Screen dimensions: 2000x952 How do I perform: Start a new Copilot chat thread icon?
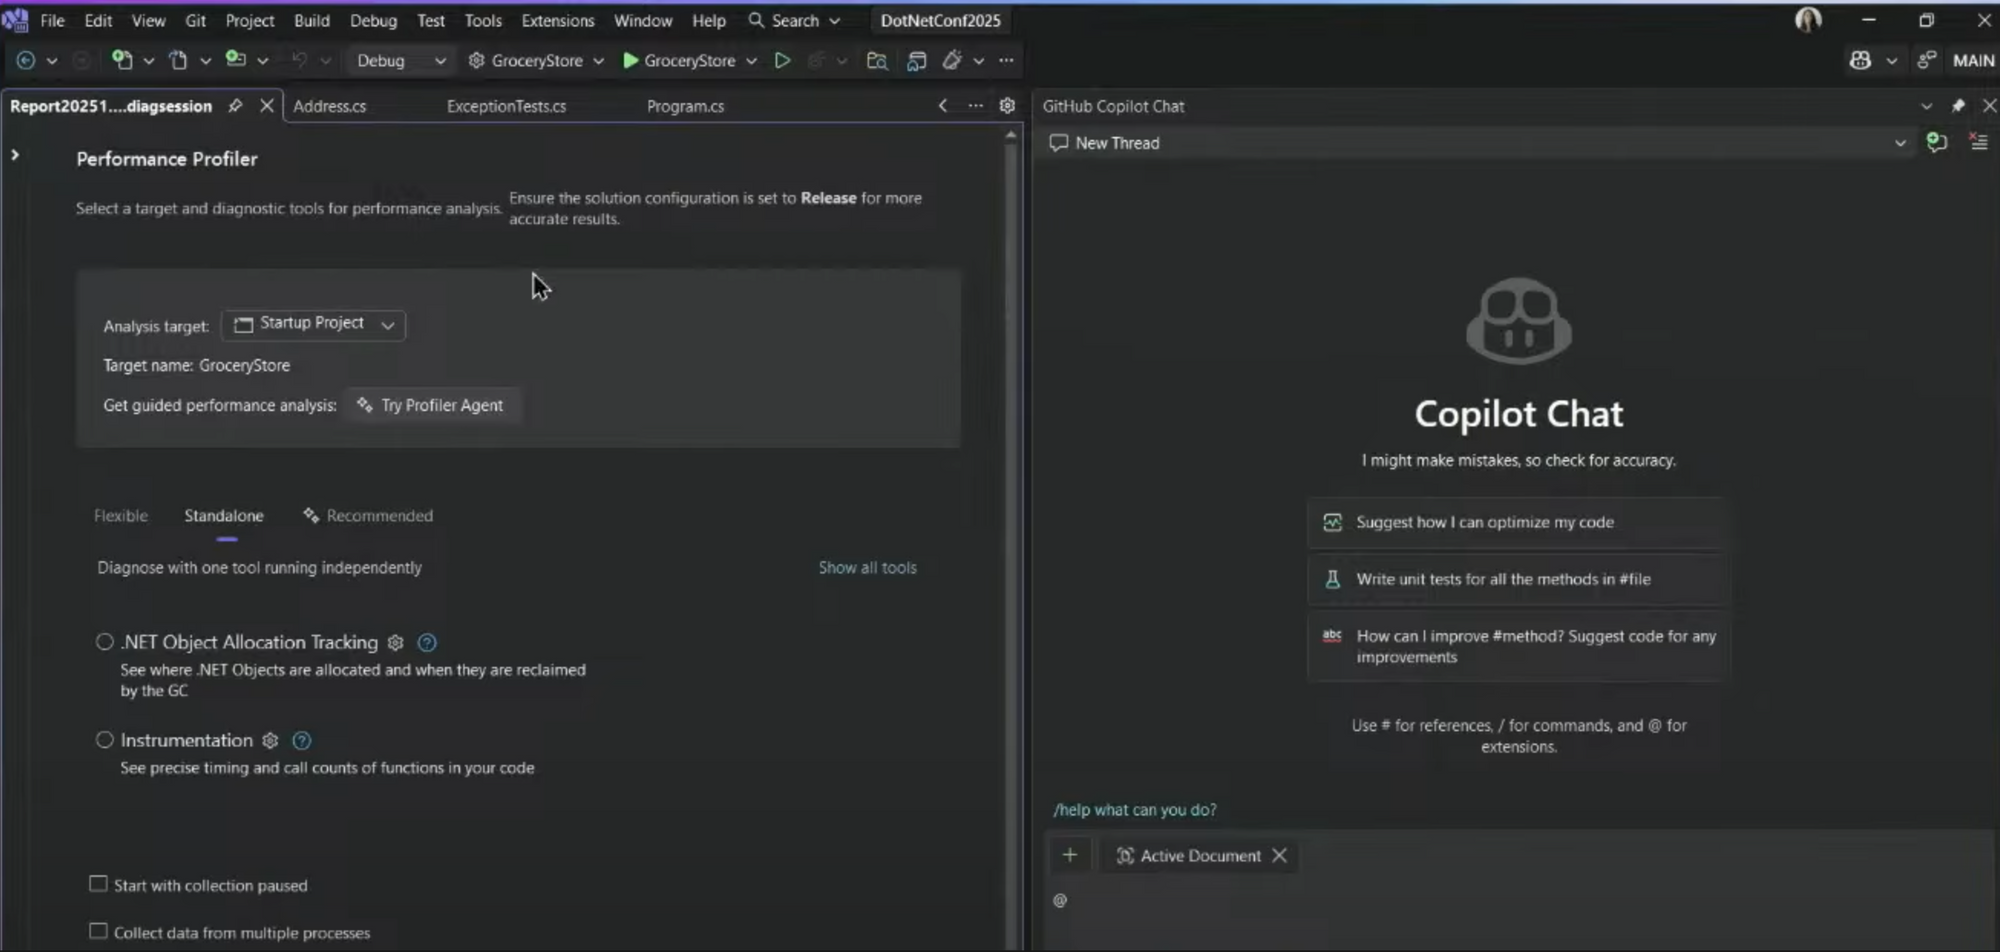[x=1936, y=143]
